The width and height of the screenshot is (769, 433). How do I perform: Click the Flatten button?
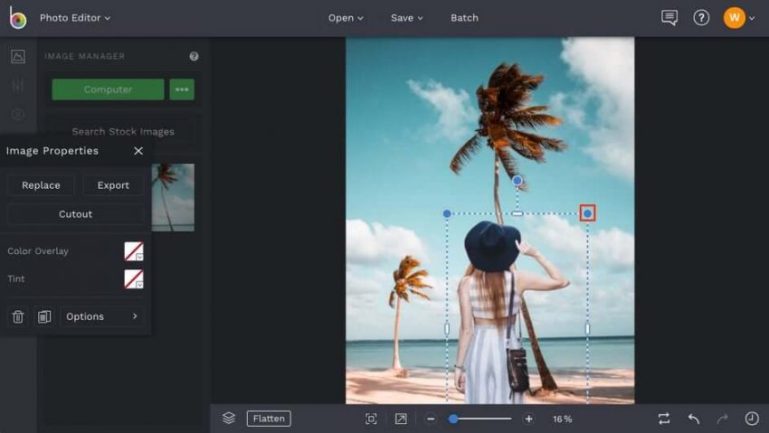[269, 419]
